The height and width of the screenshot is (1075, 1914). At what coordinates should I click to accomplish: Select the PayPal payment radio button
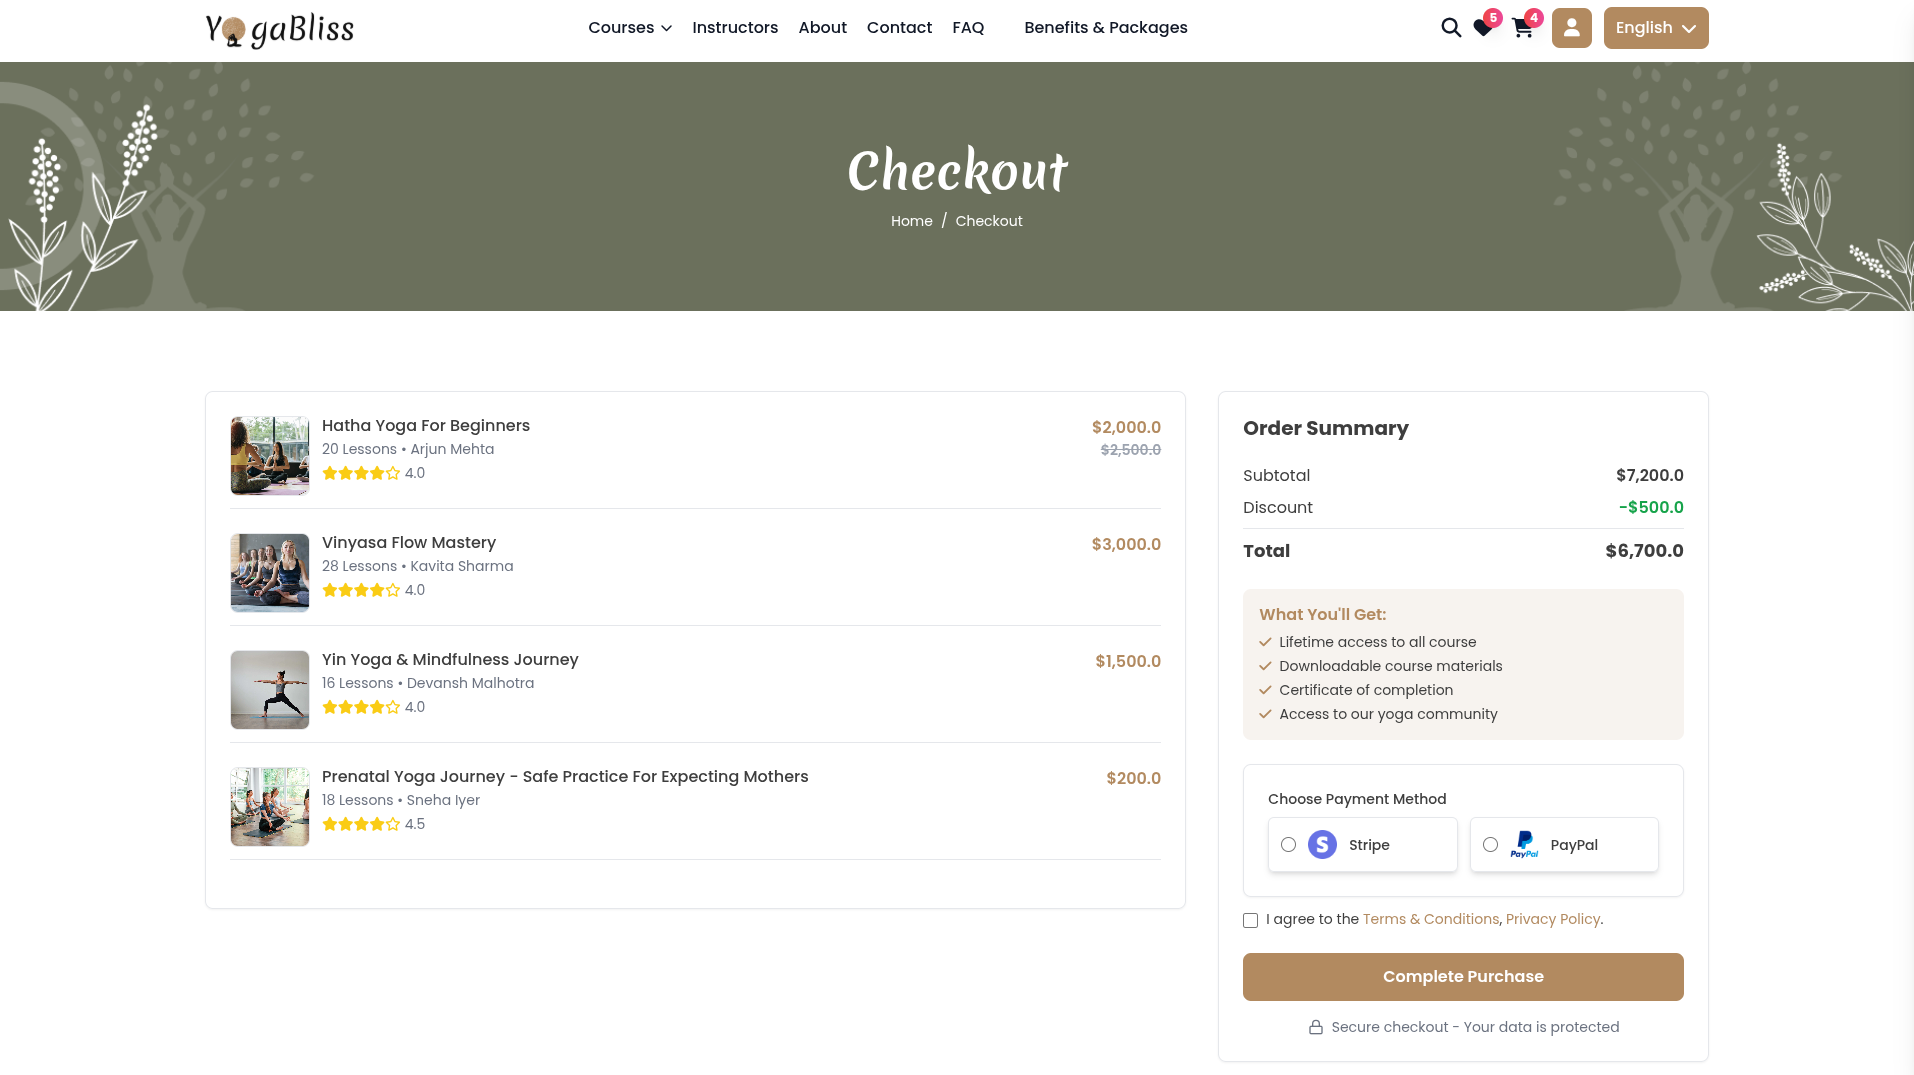tap(1490, 845)
